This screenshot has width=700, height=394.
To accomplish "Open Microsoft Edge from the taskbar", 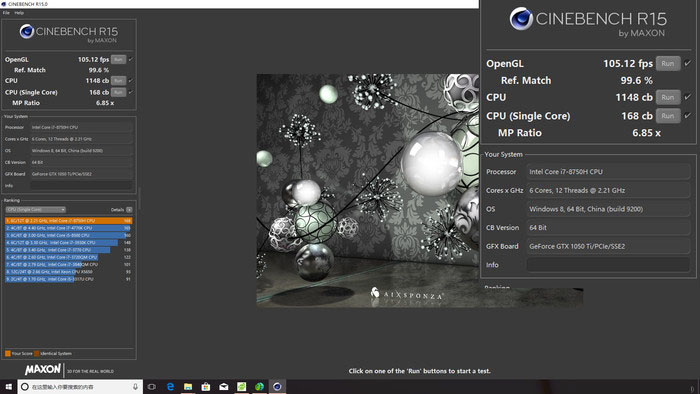I will pos(170,387).
